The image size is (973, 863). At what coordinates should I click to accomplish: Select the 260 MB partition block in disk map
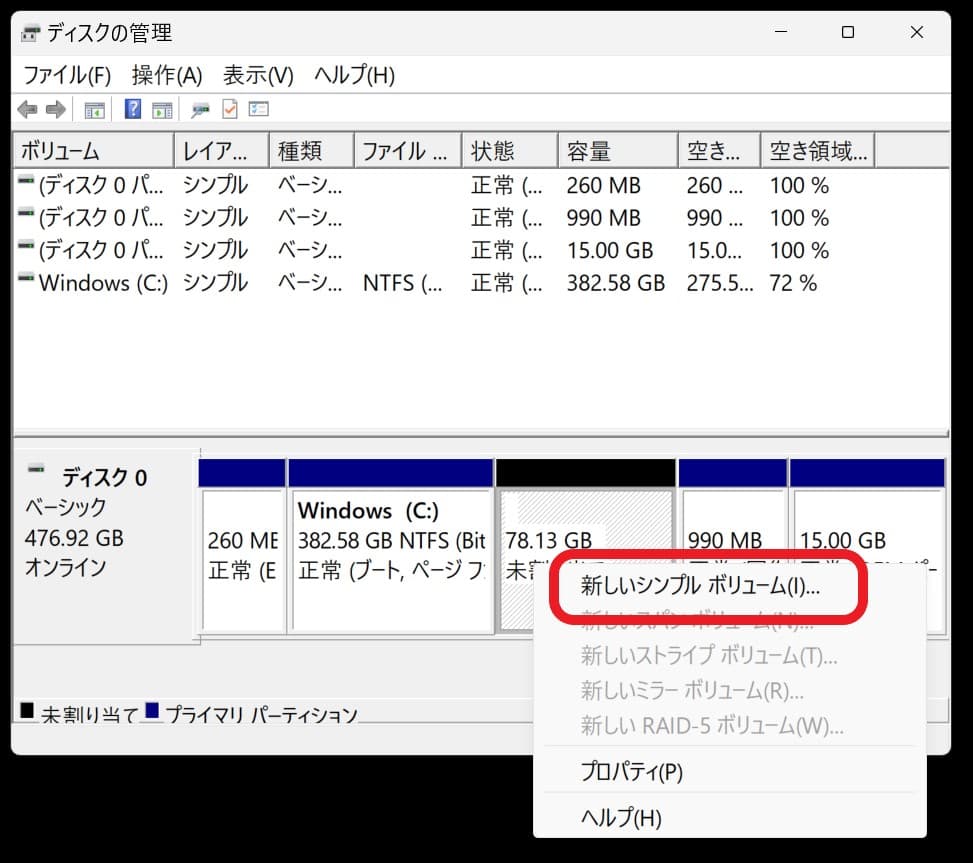pos(243,546)
